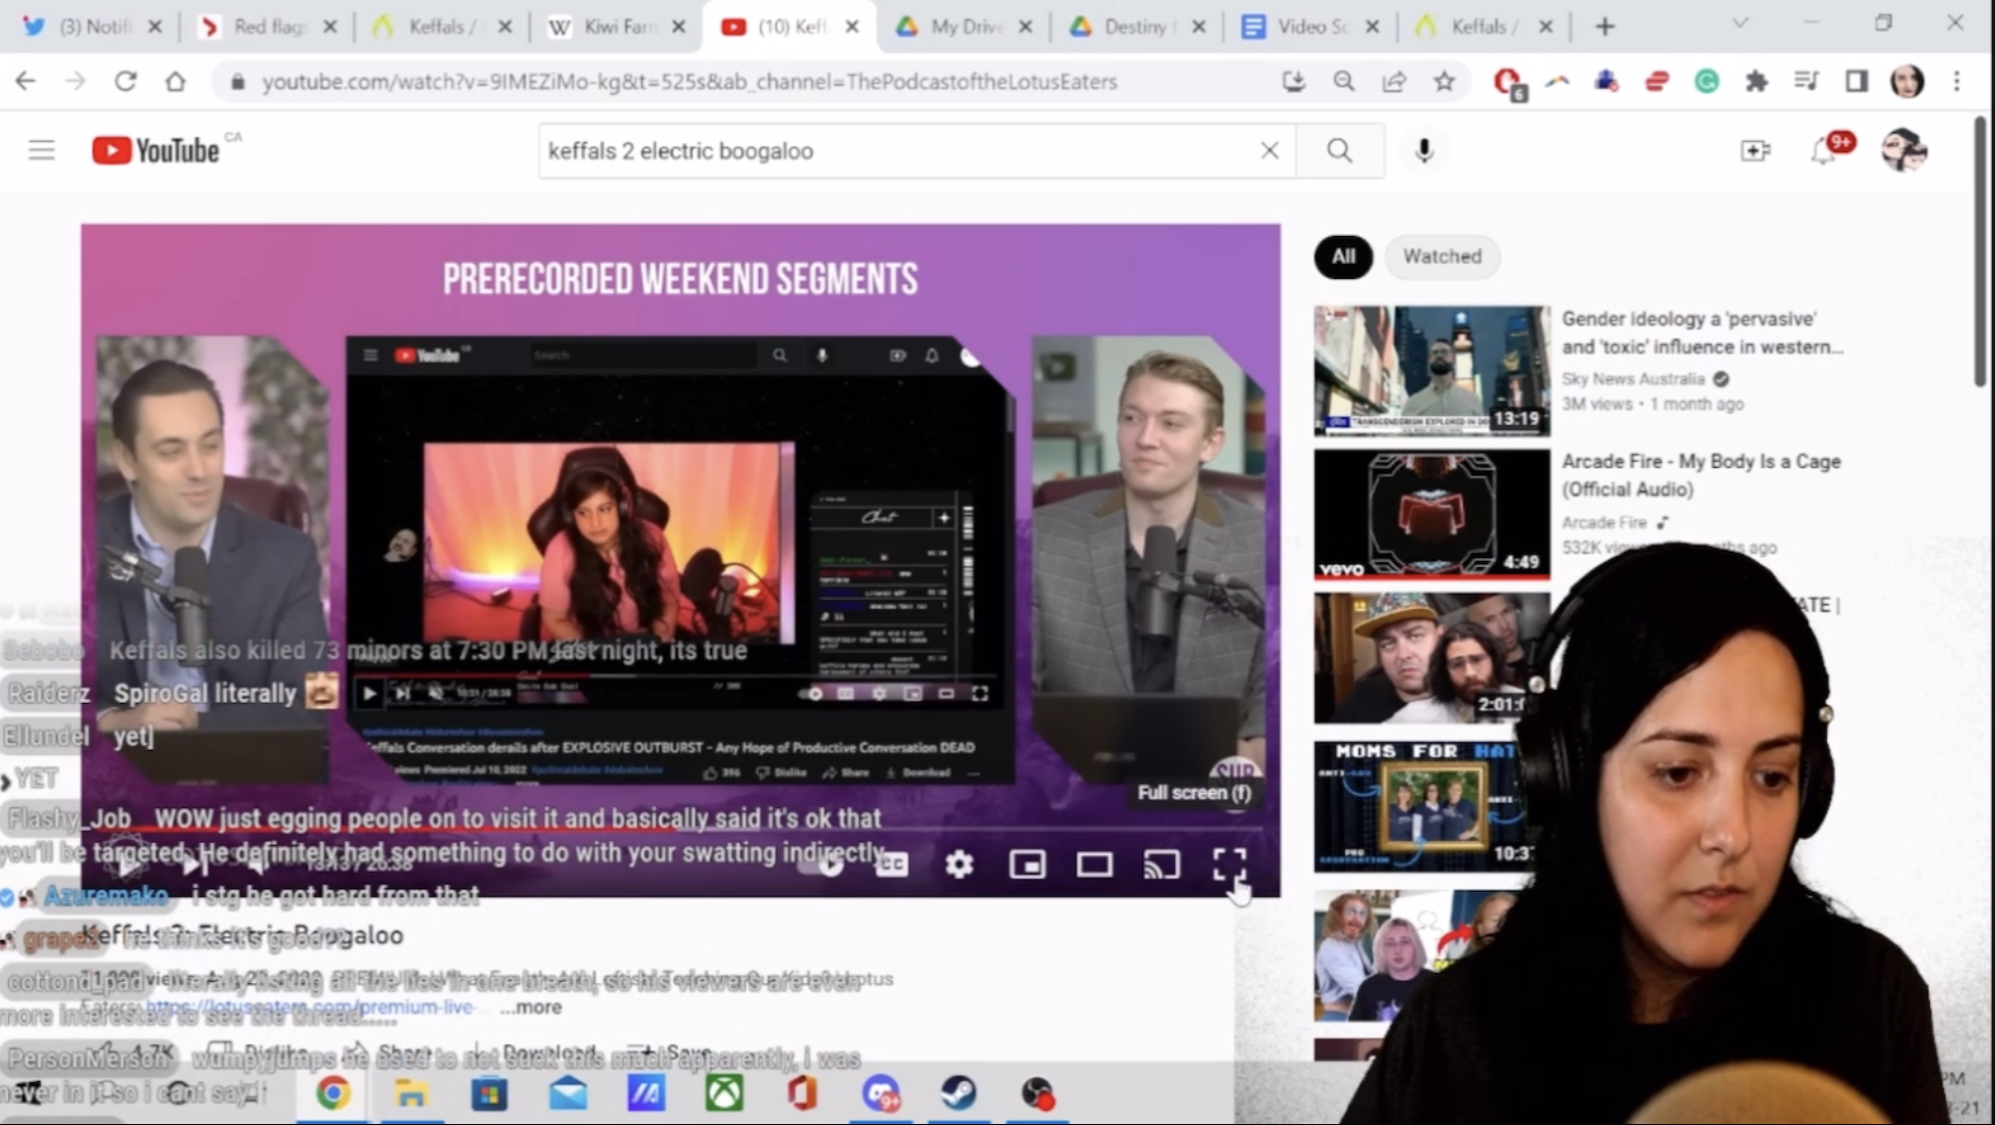
Task: Switch to theater mode
Action: click(x=1094, y=864)
